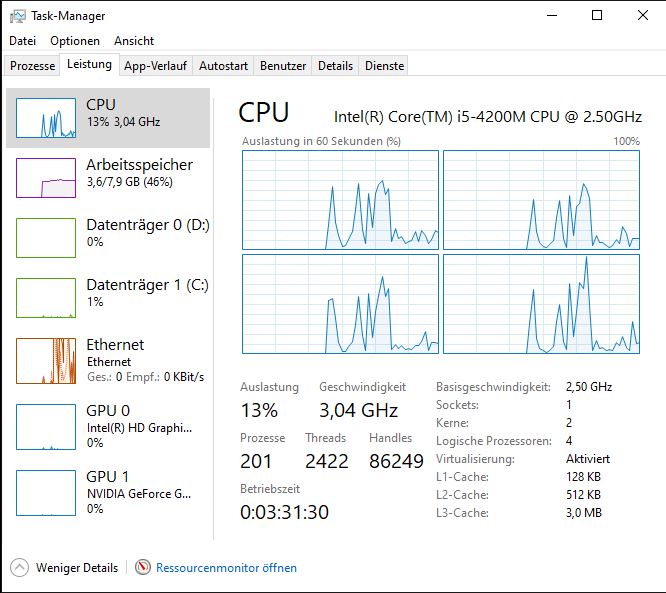666x593 pixels.
Task: Click the Task-Manager title bar icon
Action: [x=19, y=16]
